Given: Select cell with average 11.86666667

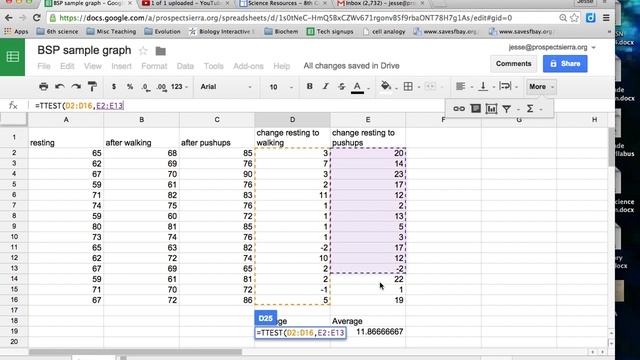Looking at the screenshot, I should 368,331.
